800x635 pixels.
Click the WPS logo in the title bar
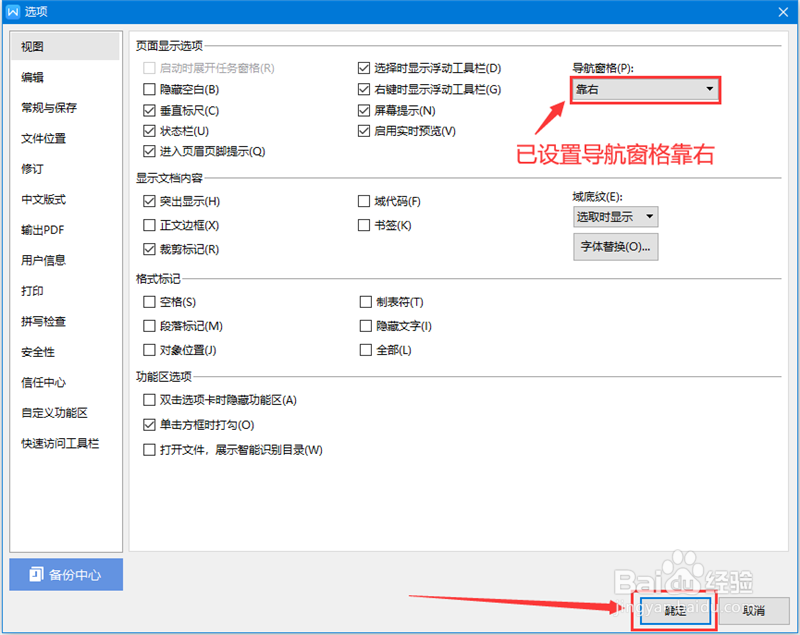(12, 11)
